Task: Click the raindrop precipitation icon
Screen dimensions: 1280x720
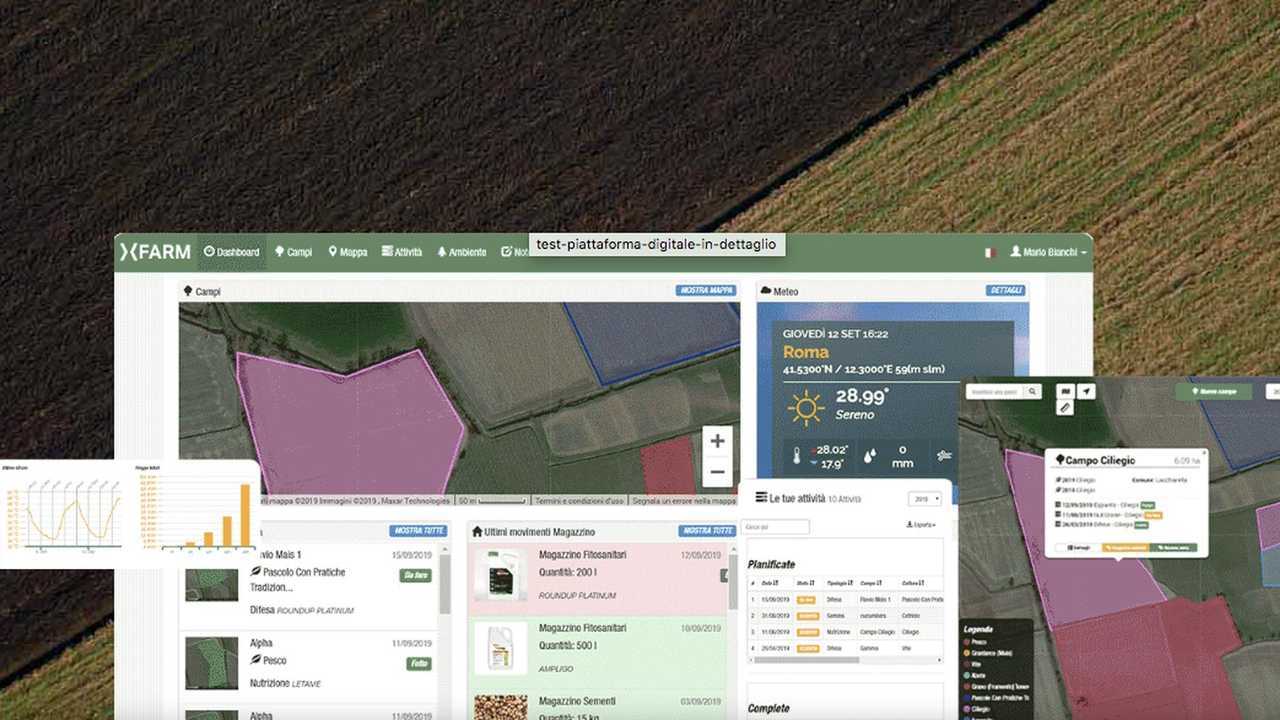Action: click(871, 455)
